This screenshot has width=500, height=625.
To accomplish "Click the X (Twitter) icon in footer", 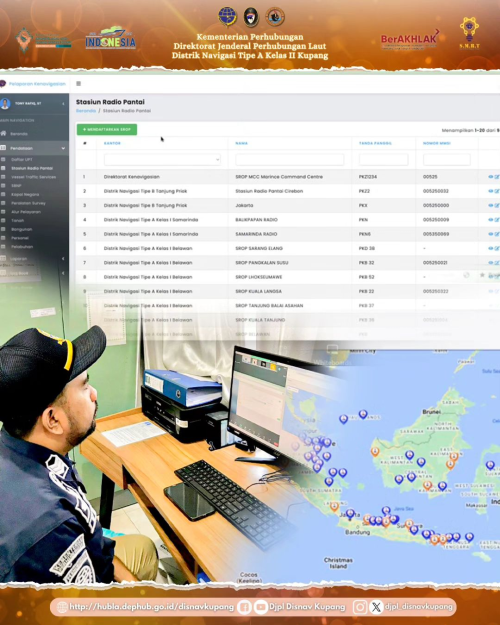I will pyautogui.click(x=376, y=607).
